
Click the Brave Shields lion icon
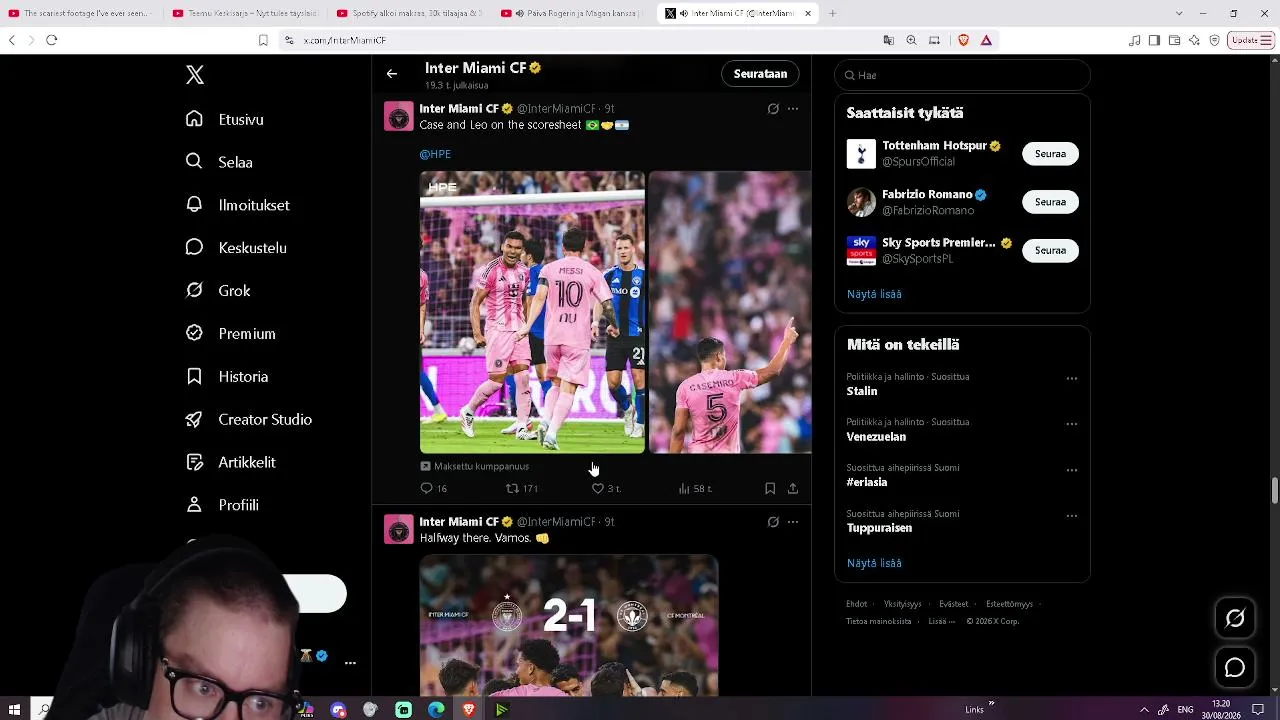click(964, 40)
